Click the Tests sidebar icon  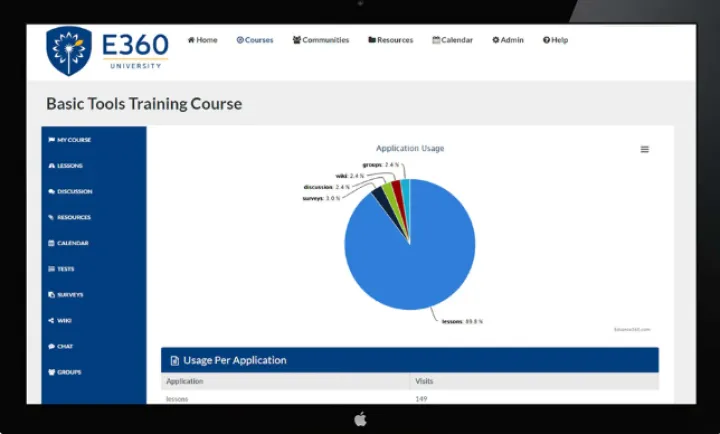tap(51, 269)
